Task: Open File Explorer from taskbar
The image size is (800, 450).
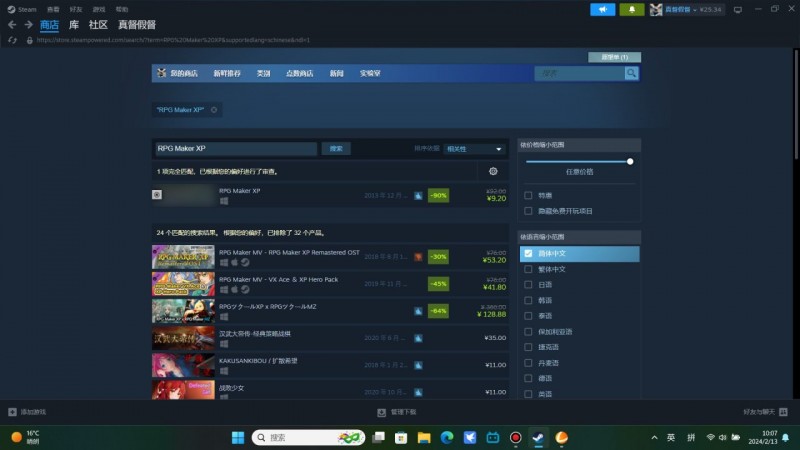Action: 423,437
